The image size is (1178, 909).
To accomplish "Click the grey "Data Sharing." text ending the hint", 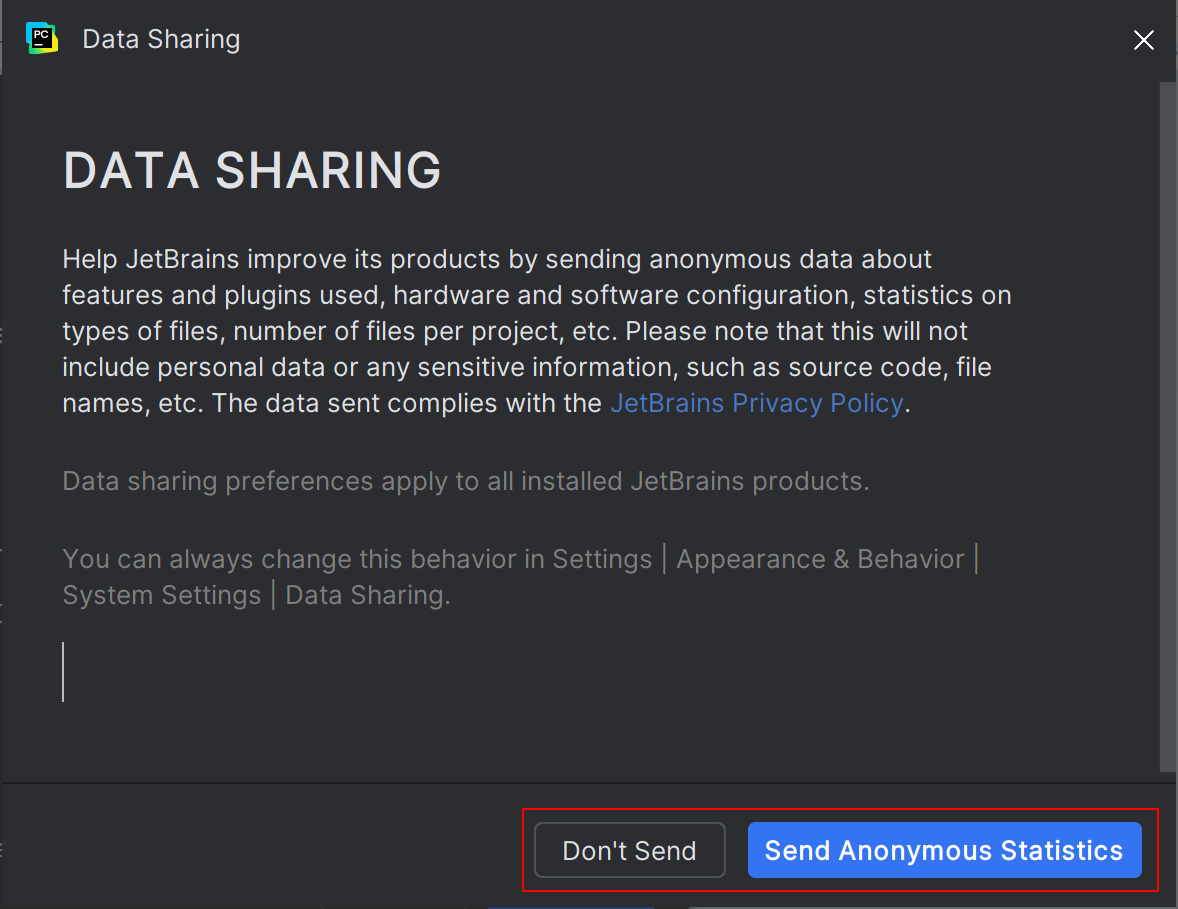I will [367, 595].
